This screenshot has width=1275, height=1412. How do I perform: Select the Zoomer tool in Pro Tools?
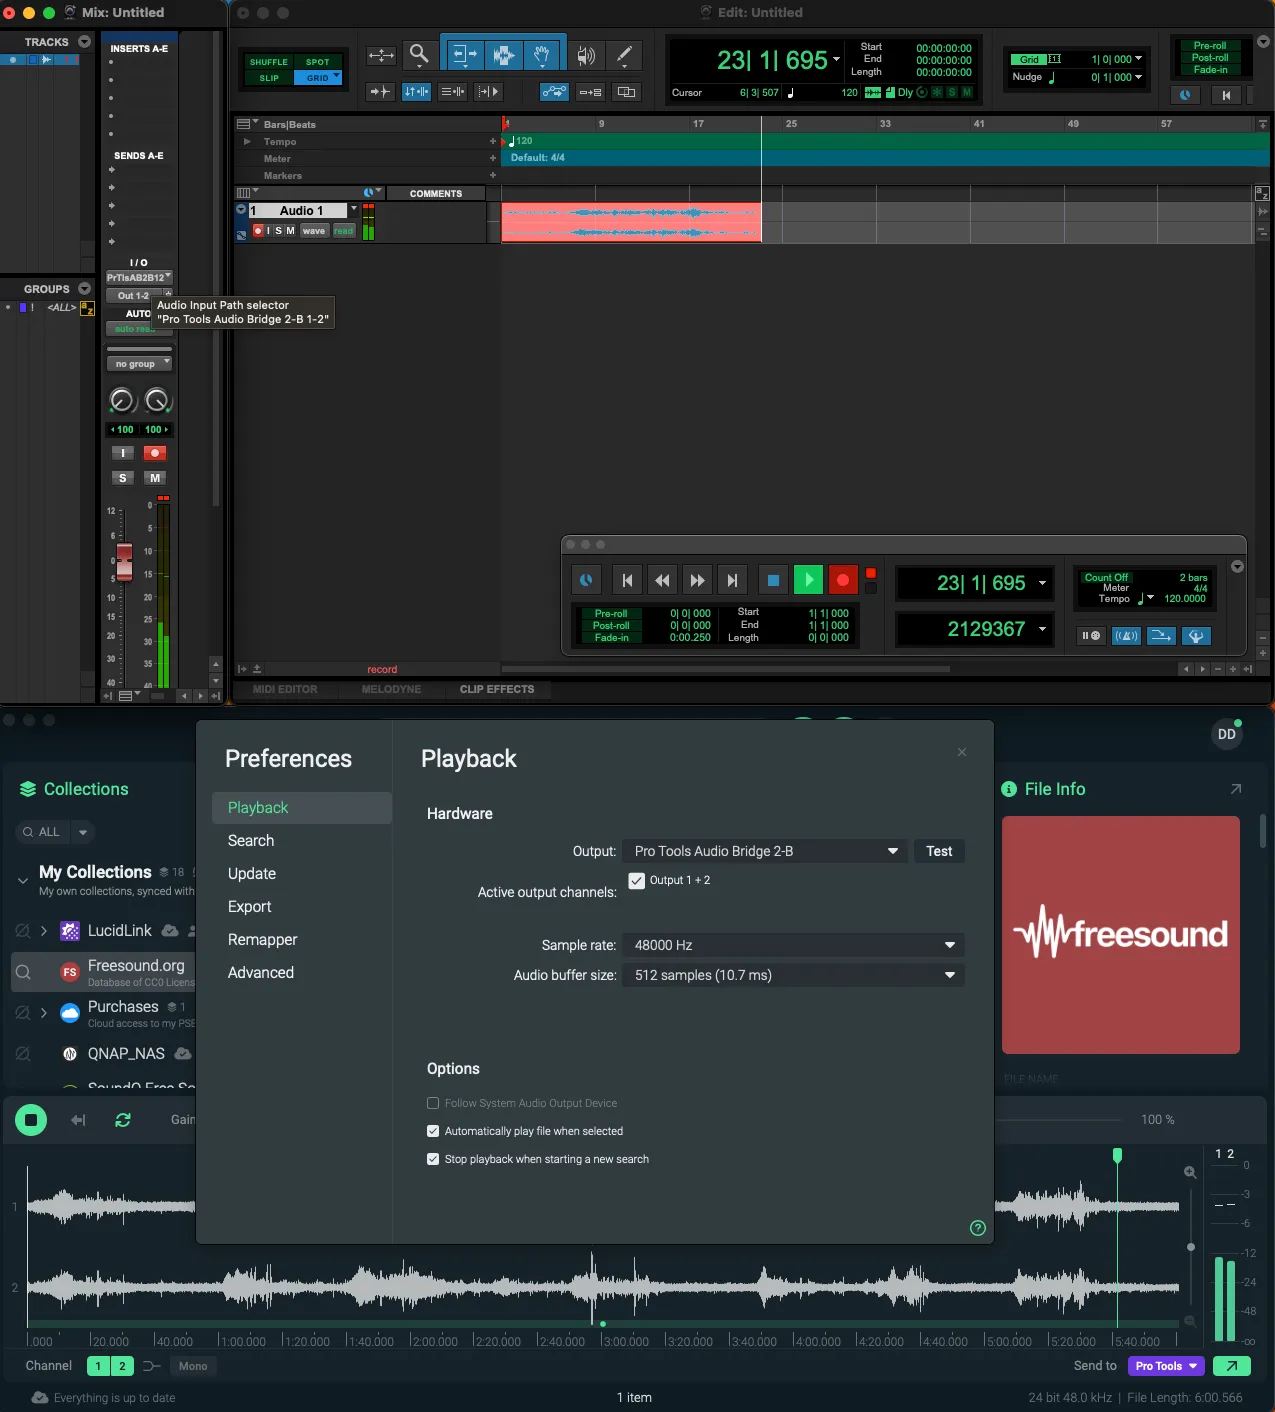[x=419, y=55]
